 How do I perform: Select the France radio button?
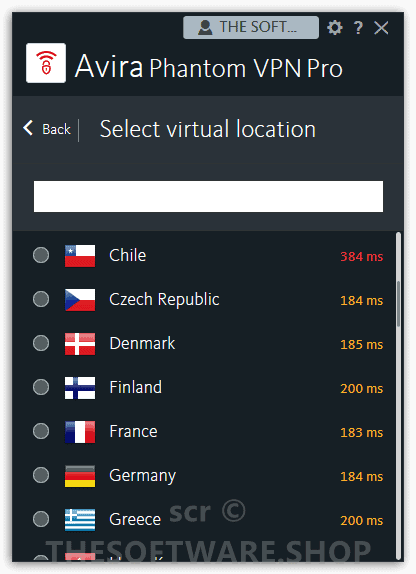[41, 431]
